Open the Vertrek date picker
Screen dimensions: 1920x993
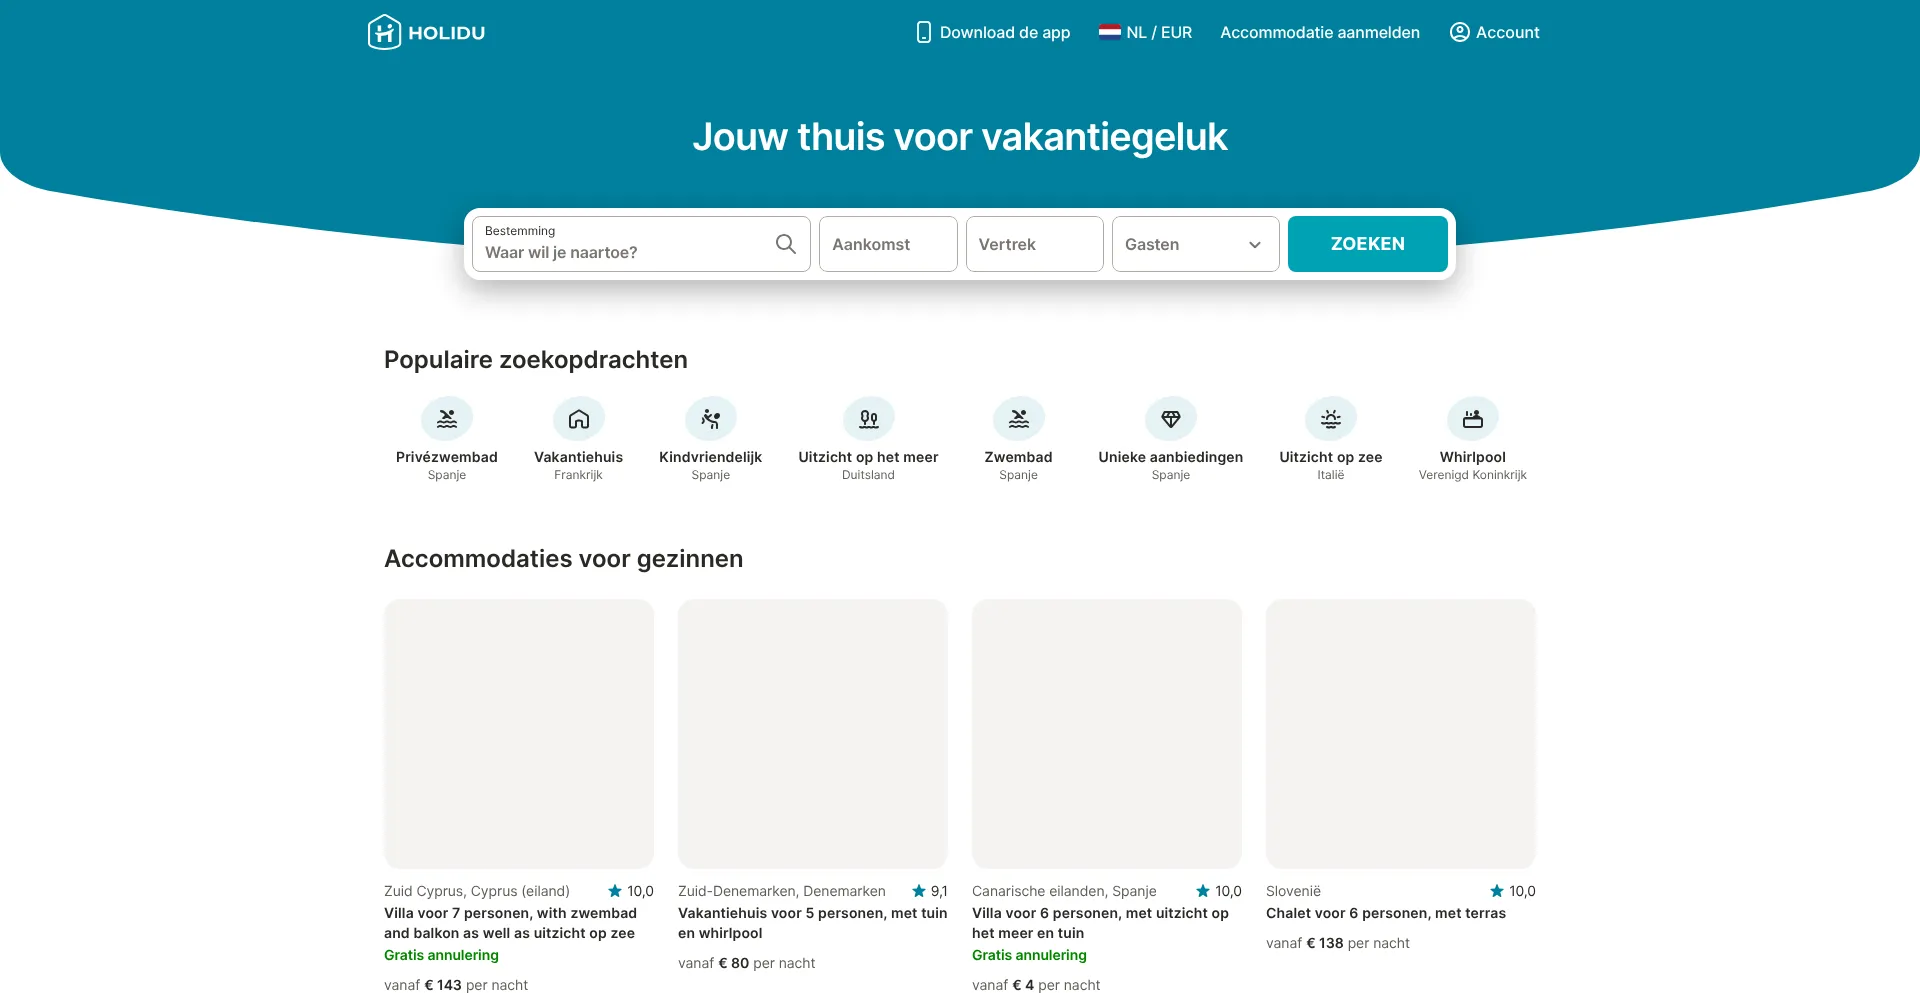click(1035, 244)
